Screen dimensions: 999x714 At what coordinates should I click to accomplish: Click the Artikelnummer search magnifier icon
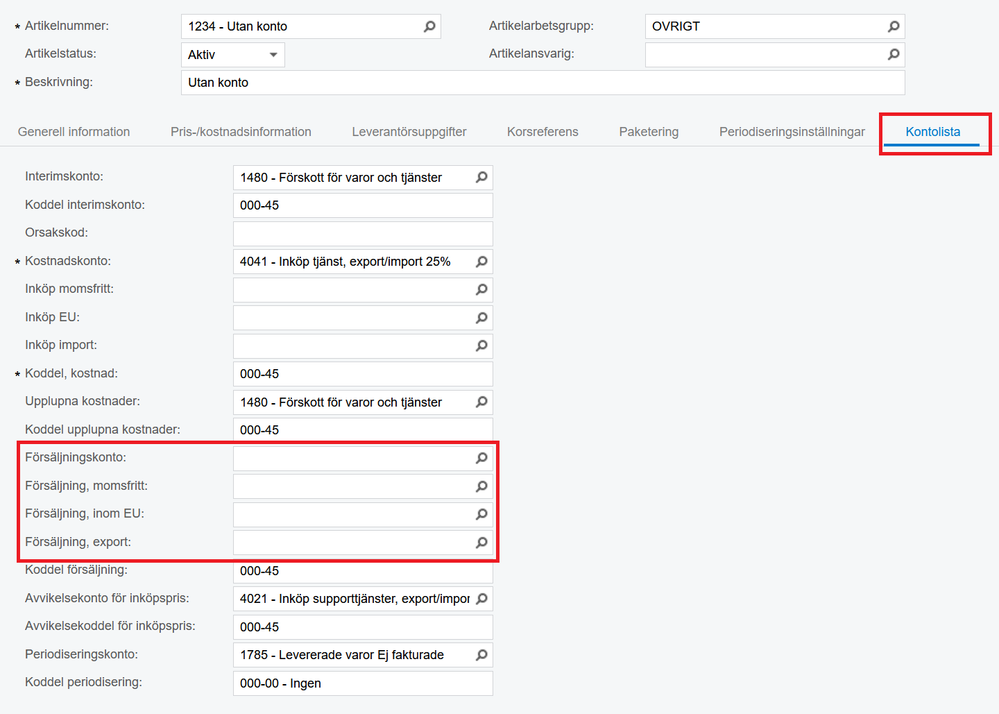point(430,27)
